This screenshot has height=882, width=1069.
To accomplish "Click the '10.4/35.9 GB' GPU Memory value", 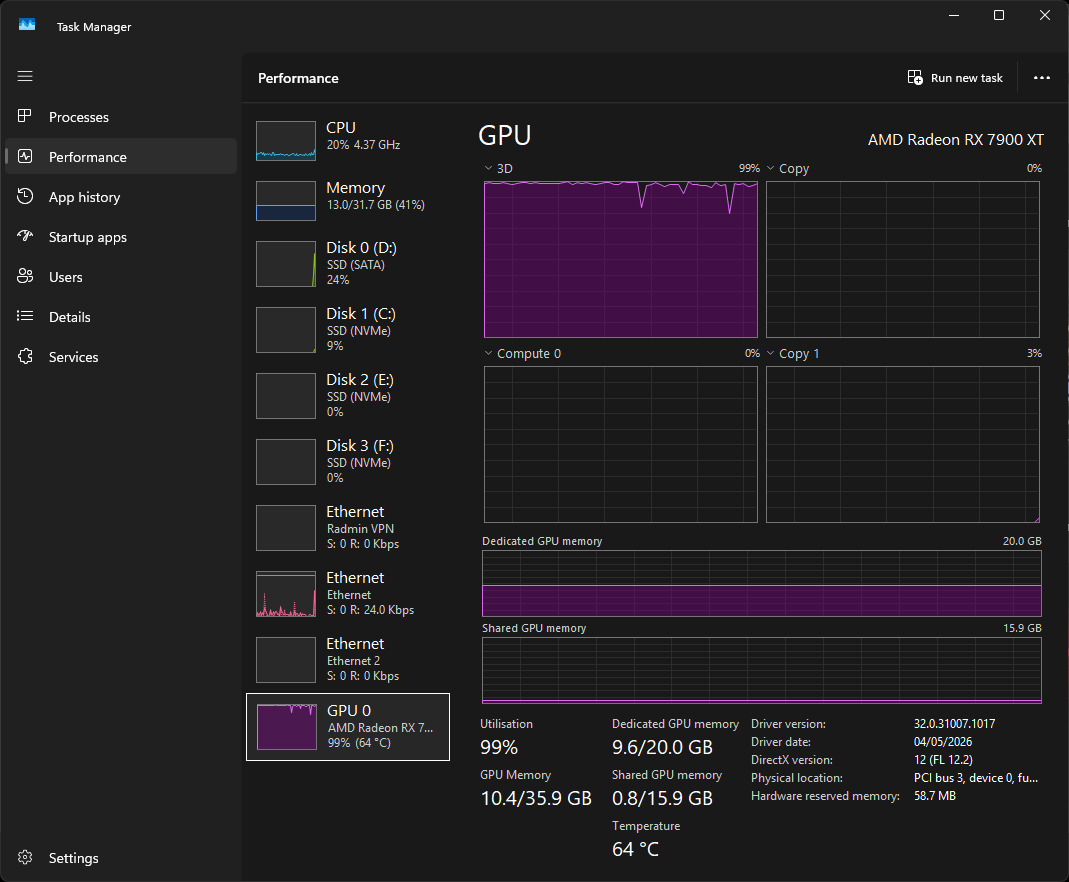I will coord(536,798).
